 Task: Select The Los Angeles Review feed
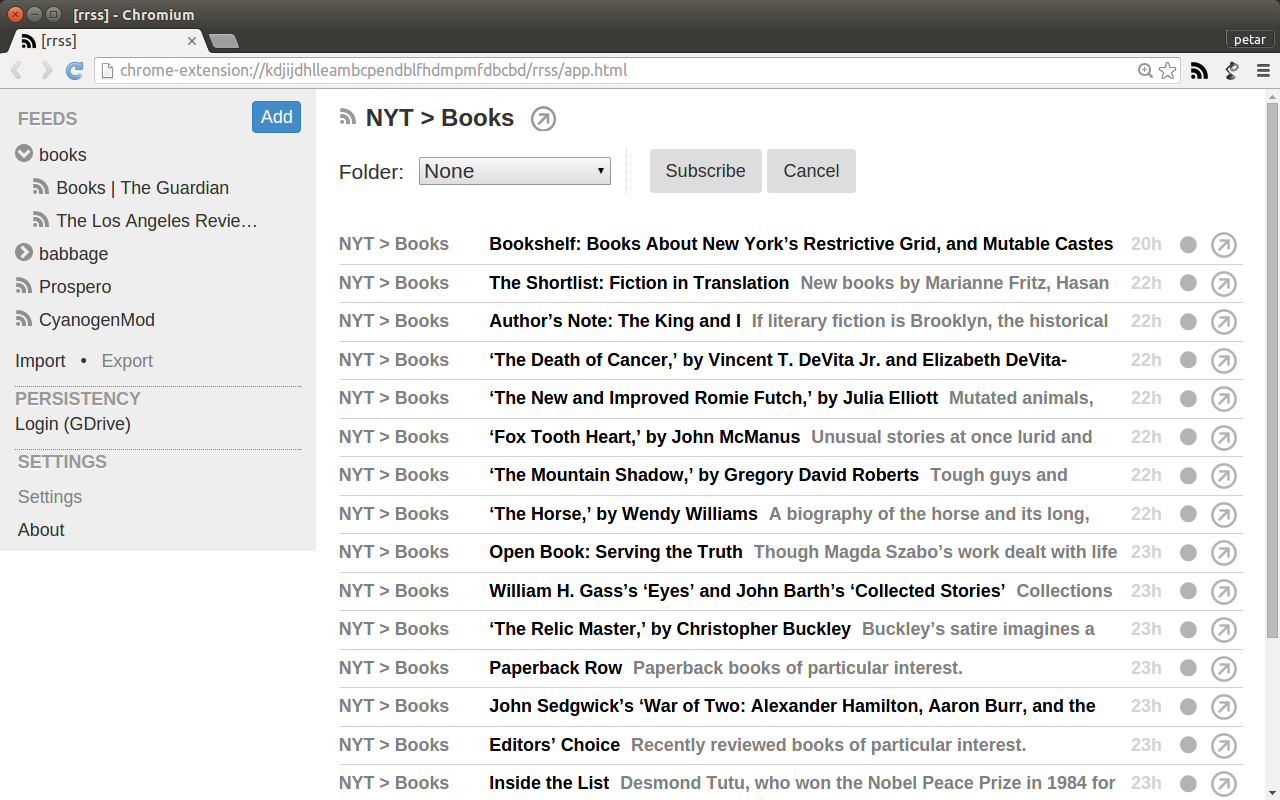point(157,221)
